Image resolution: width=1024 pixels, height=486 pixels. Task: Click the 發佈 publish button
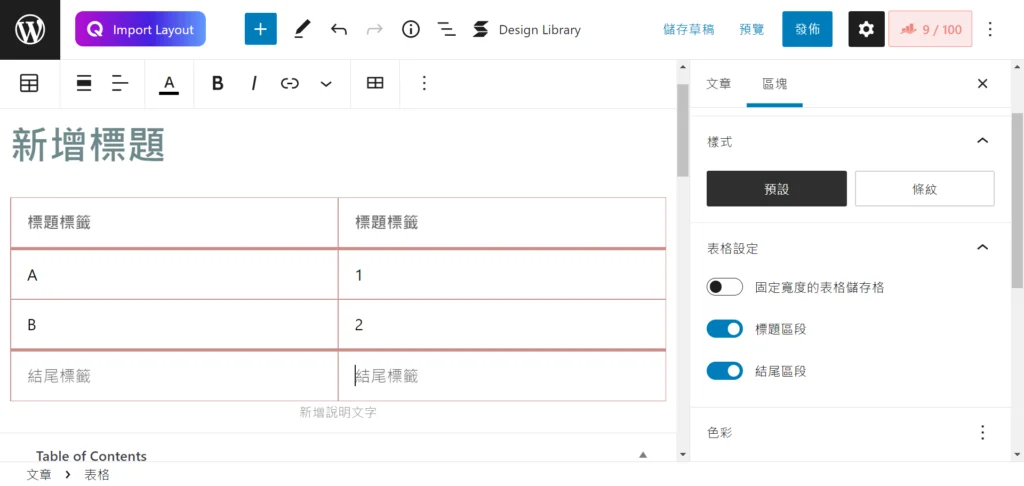[x=807, y=29]
